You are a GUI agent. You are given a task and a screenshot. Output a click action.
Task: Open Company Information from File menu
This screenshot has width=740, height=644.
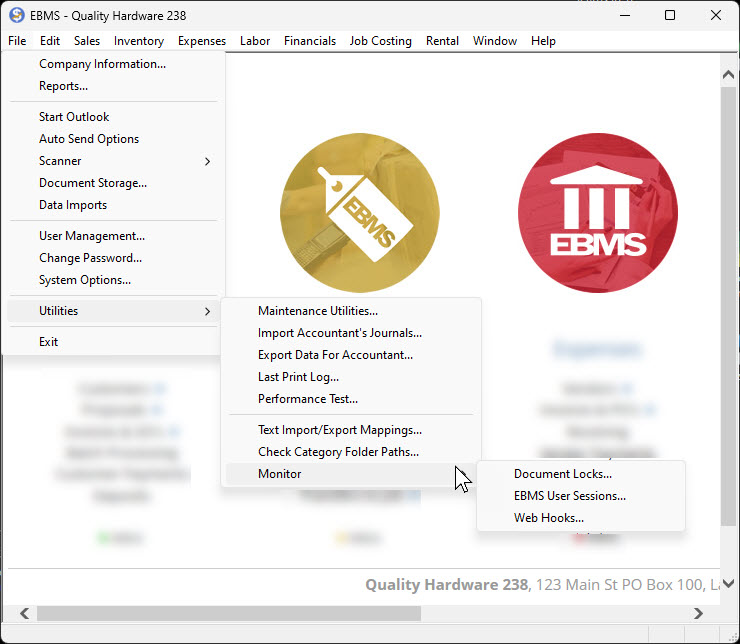pos(102,64)
